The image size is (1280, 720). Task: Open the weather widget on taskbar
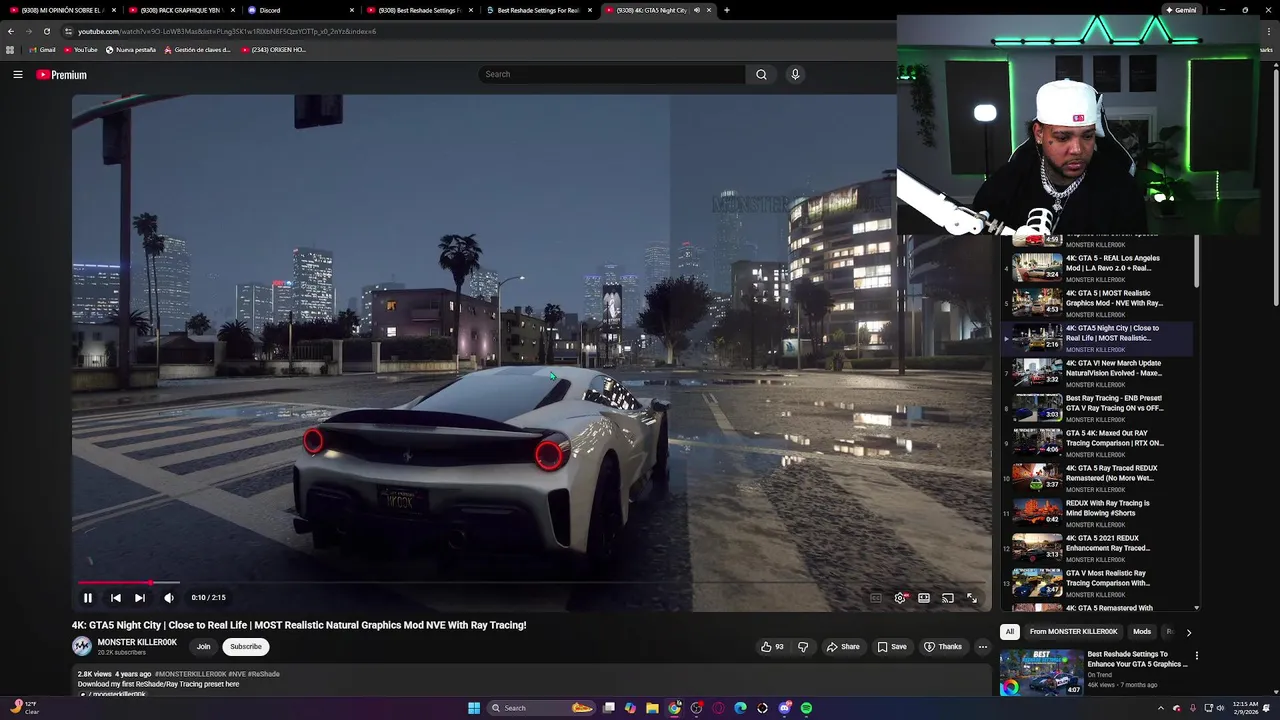pos(24,708)
